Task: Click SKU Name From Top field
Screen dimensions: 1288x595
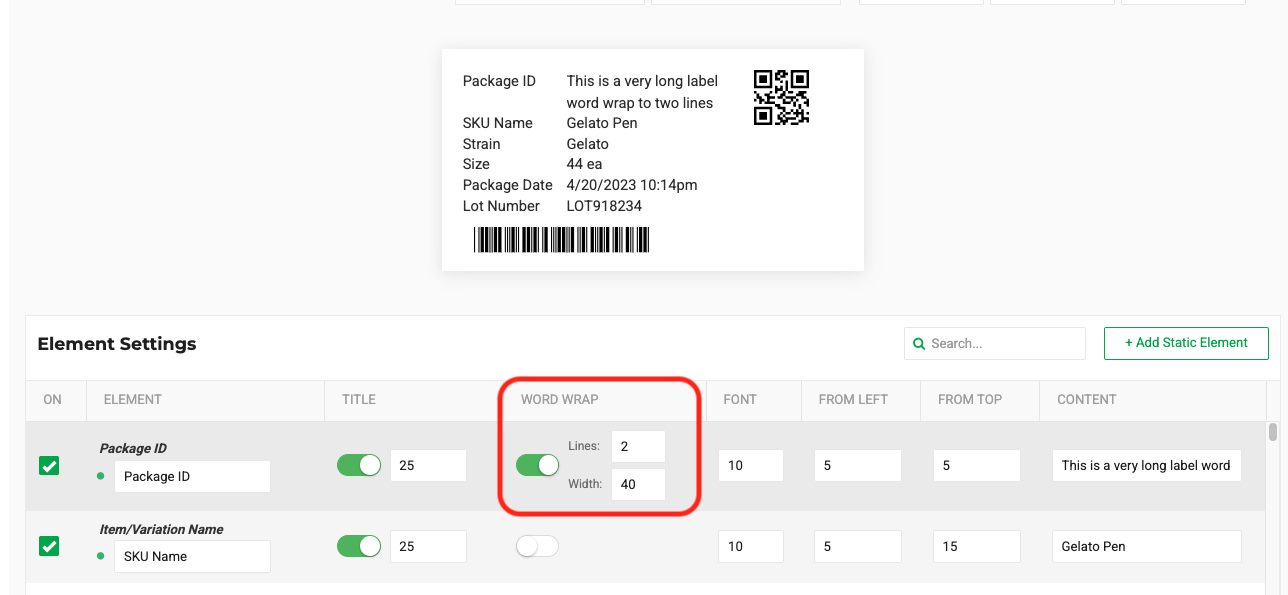Action: pyautogui.click(x=976, y=546)
